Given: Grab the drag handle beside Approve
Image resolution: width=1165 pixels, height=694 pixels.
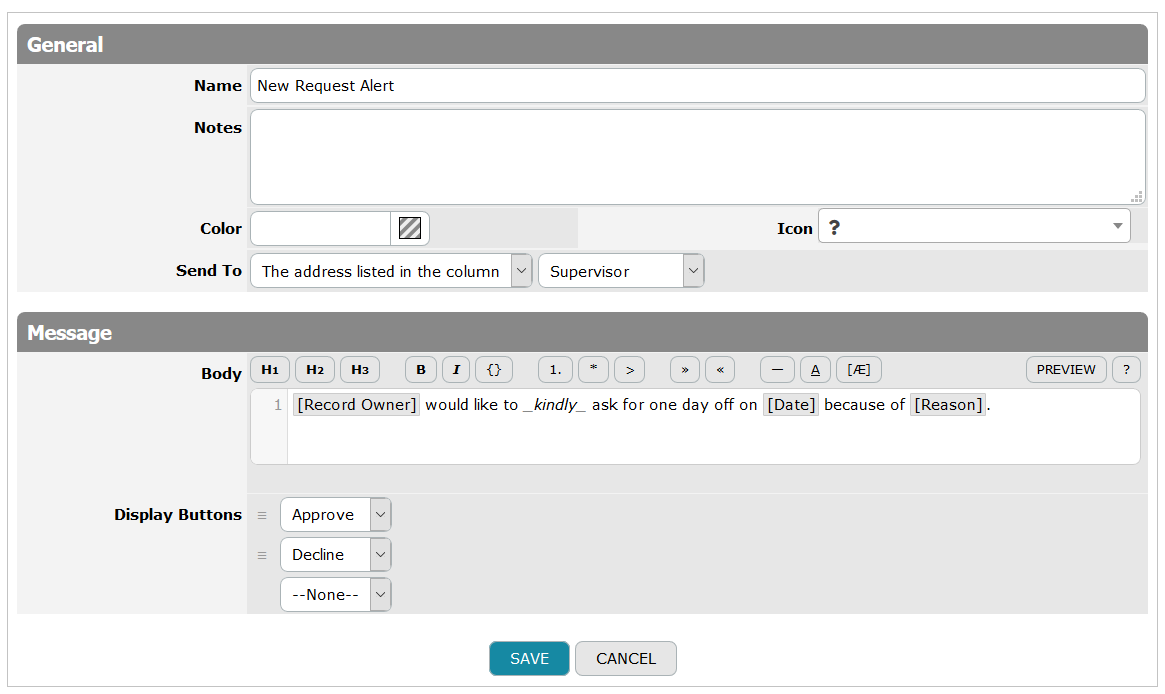Looking at the screenshot, I should [x=262, y=515].
